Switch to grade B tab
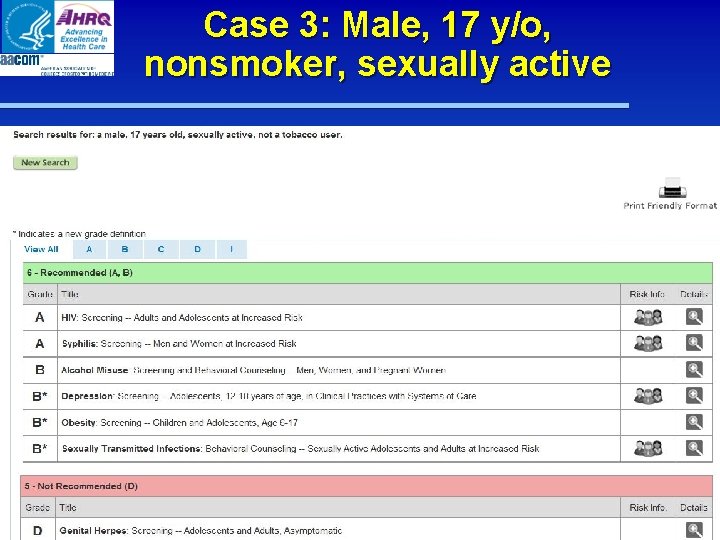 [x=125, y=249]
